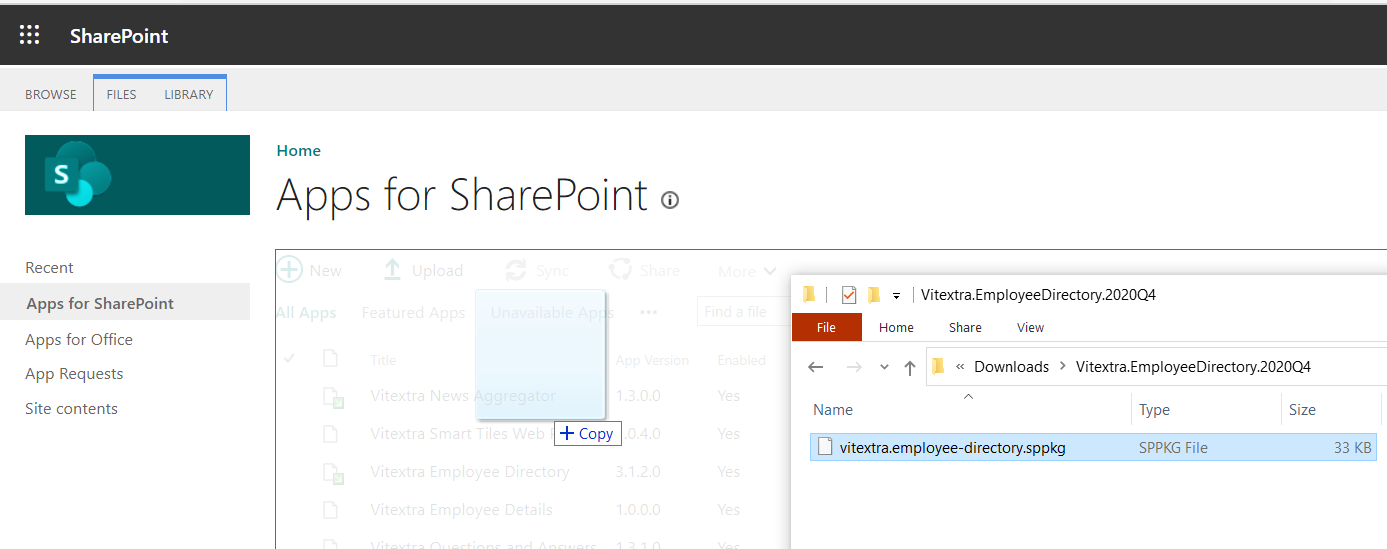Click the Forward arrow in File Explorer
Viewport: 1387px width, 549px height.
853,367
